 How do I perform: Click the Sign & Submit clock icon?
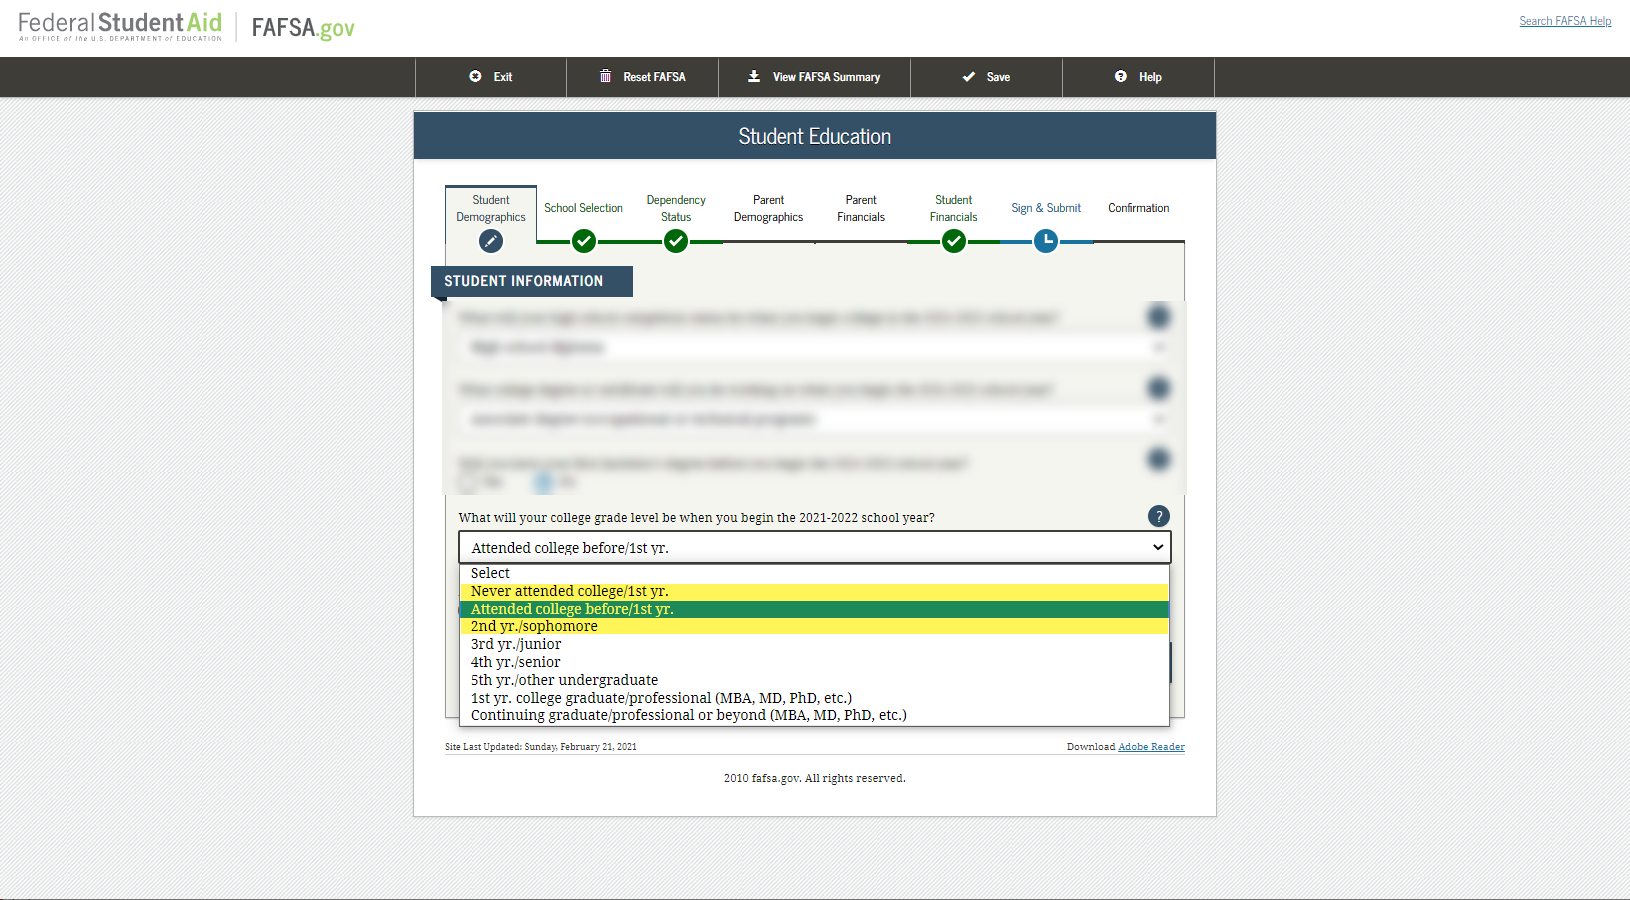[x=1046, y=241]
